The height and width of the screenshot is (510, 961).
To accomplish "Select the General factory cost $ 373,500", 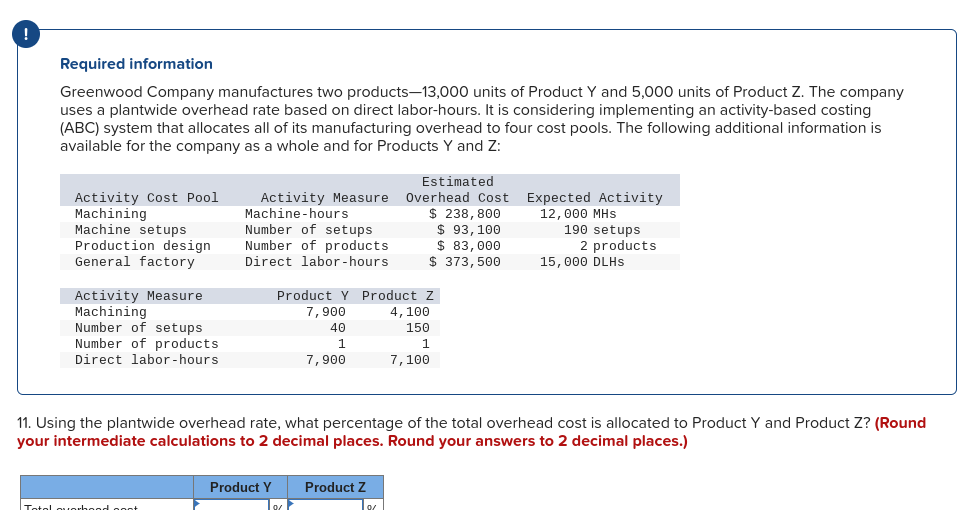I will (x=465, y=262).
